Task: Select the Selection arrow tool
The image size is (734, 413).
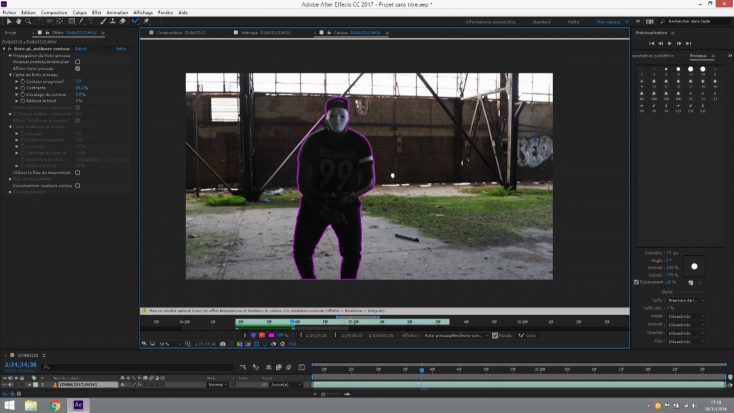Action: tap(8, 21)
